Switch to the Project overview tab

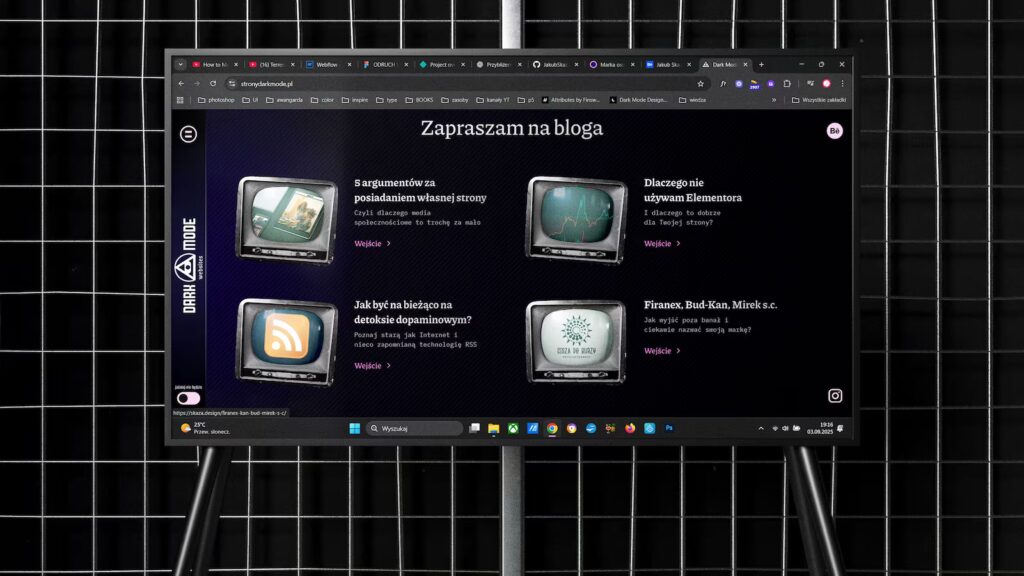(x=440, y=64)
